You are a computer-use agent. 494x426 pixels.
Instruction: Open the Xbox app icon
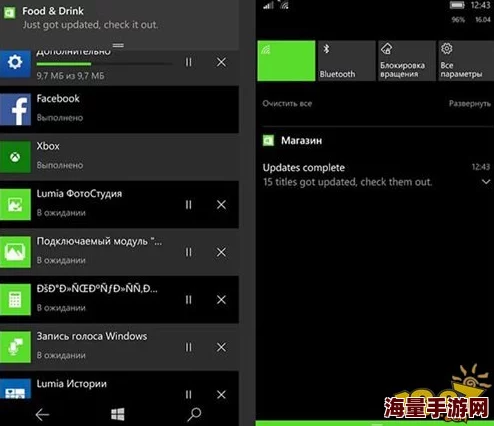point(15,157)
